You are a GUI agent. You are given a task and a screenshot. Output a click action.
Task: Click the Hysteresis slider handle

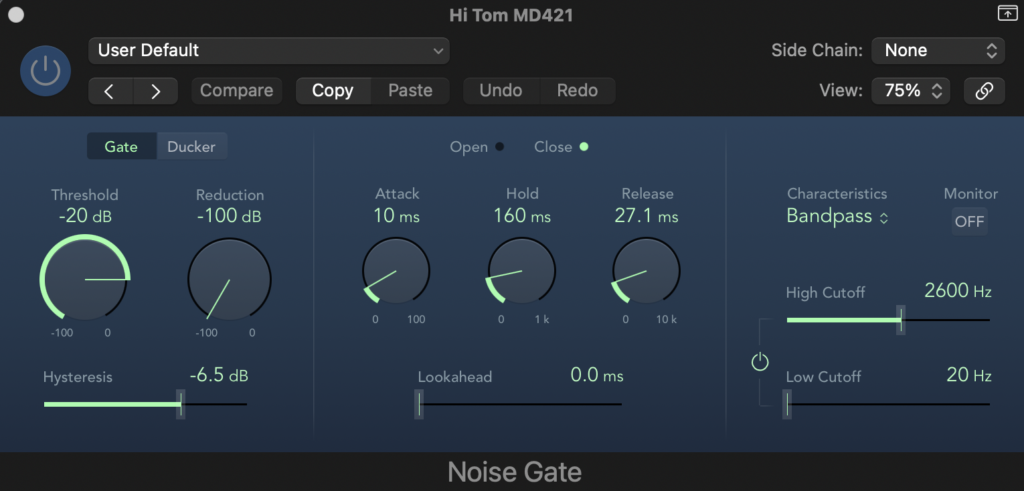coord(181,404)
